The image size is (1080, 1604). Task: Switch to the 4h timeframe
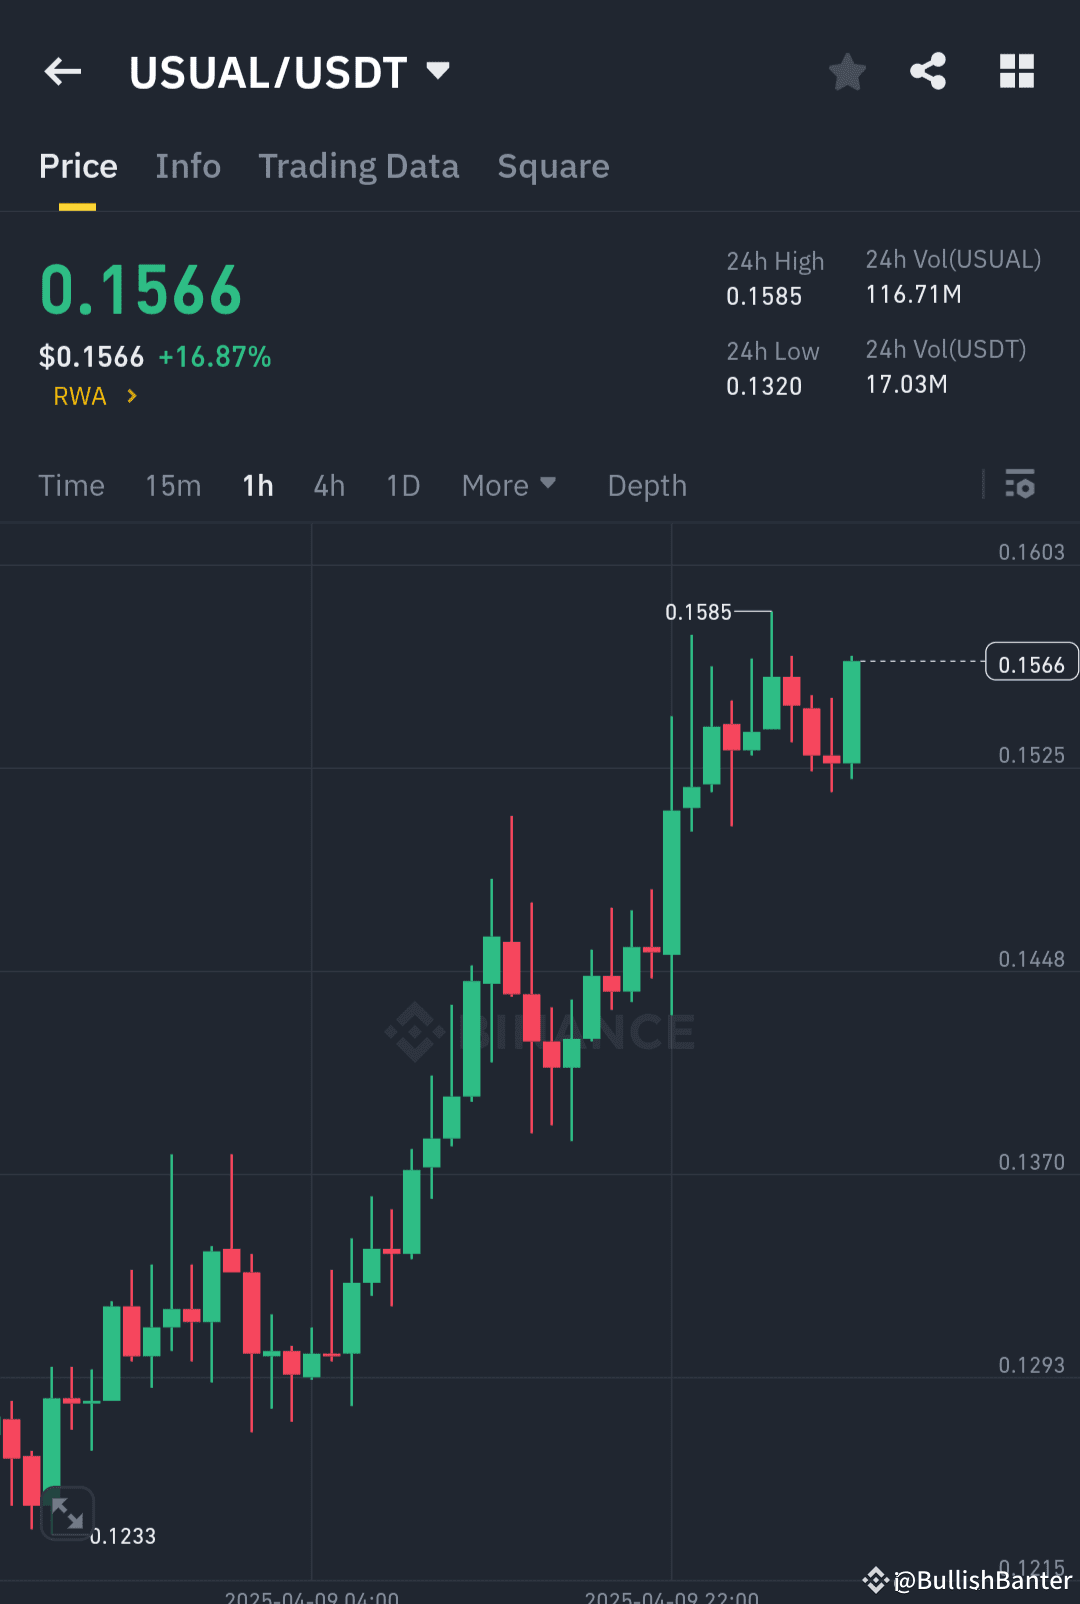pyautogui.click(x=328, y=485)
